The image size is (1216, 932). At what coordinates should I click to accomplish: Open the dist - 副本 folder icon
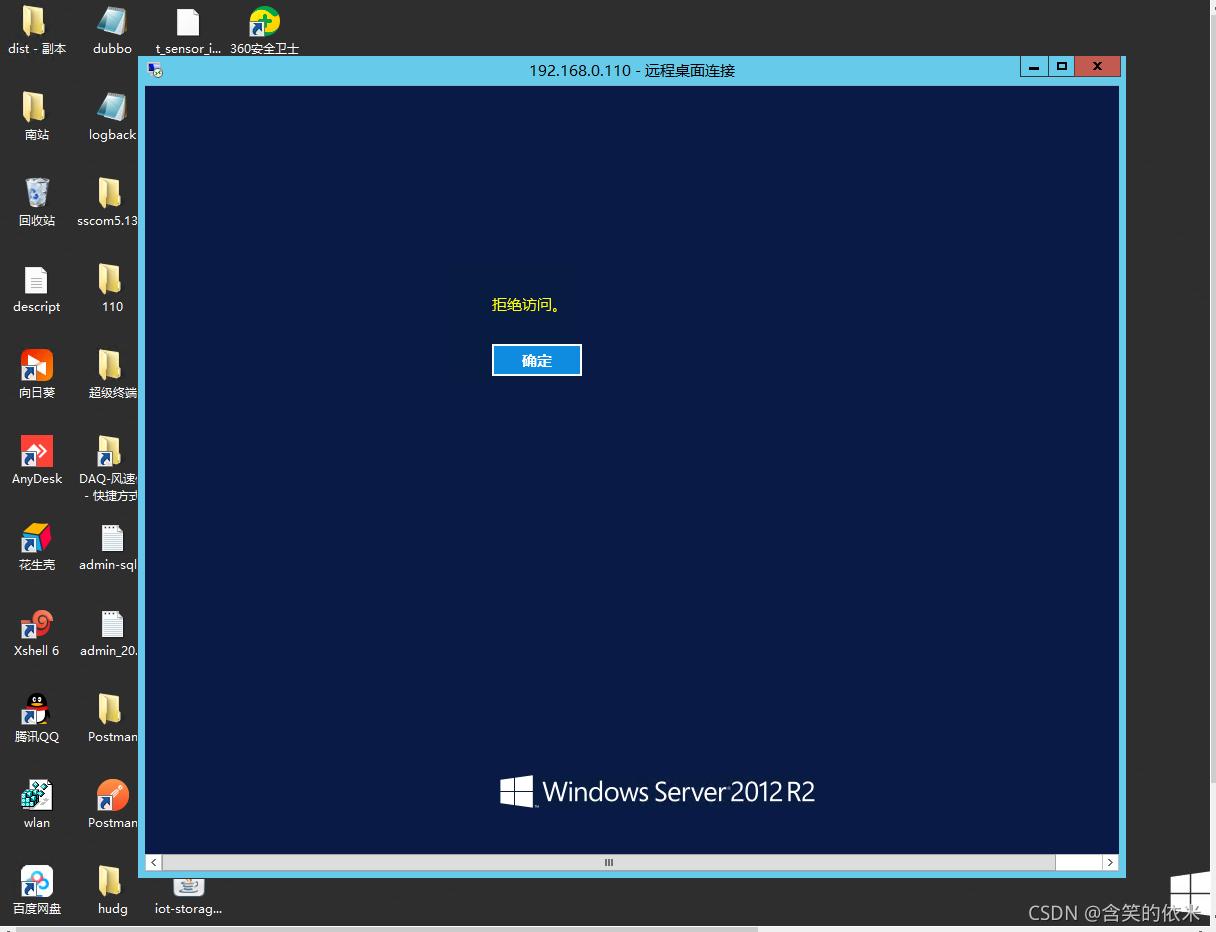(x=35, y=21)
